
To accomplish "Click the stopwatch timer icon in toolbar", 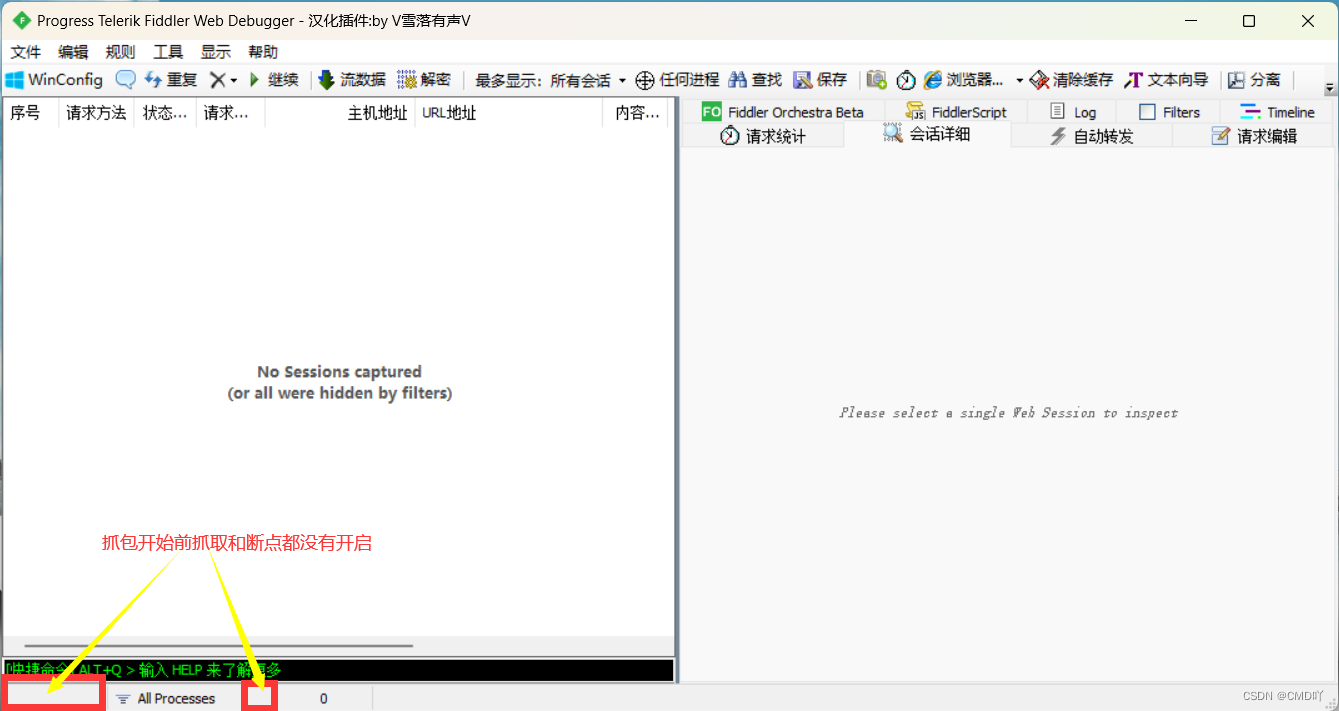I will (906, 80).
